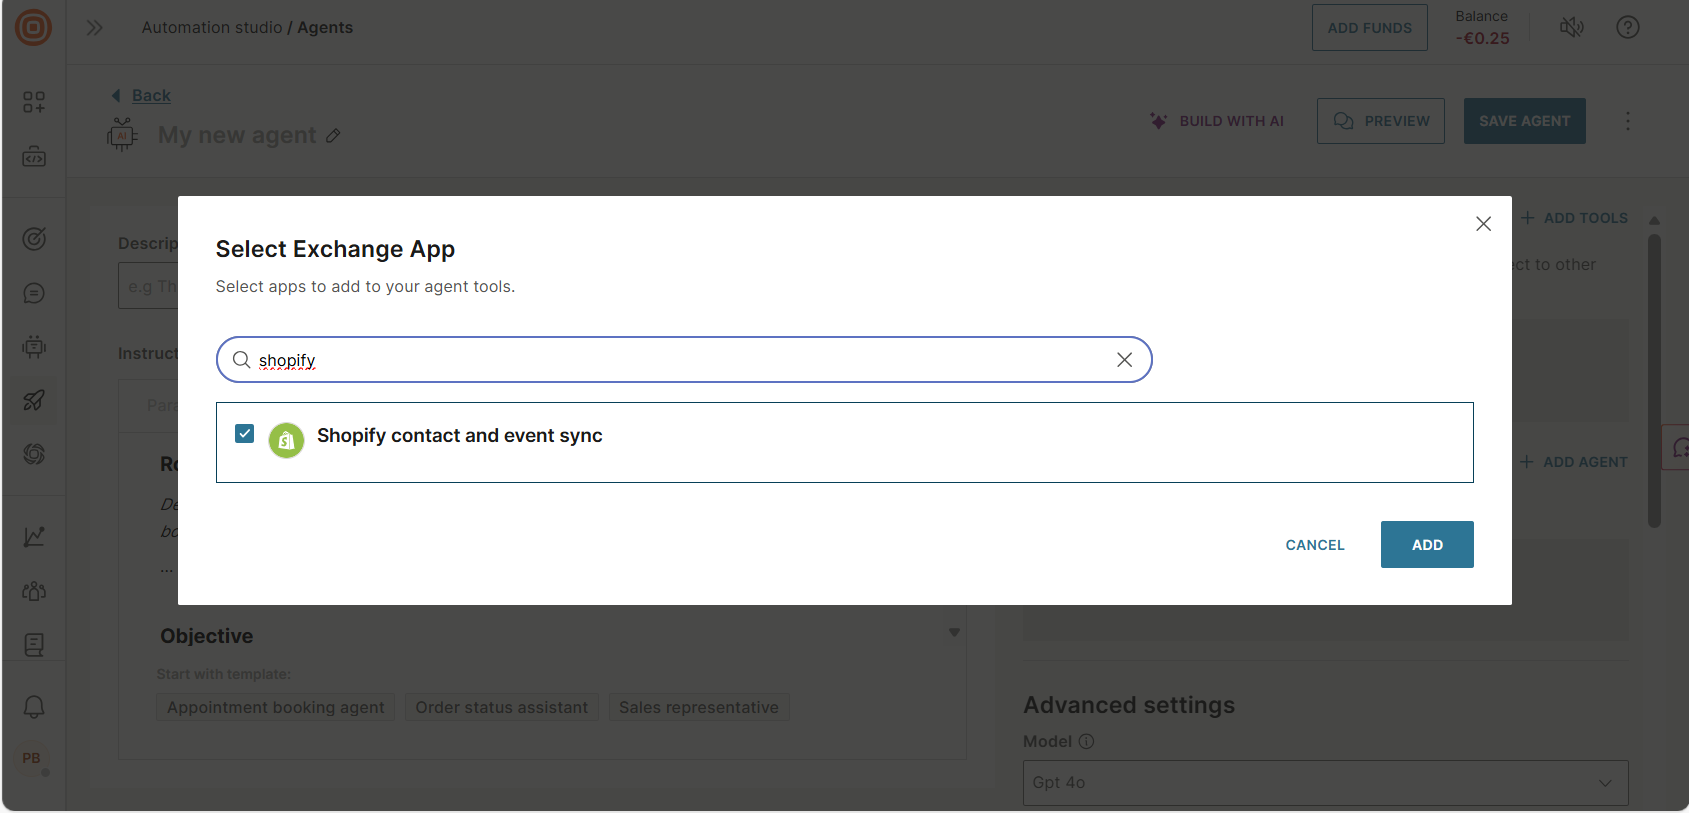Open the apps grid plus icon
This screenshot has height=813, width=1689.
point(34,102)
